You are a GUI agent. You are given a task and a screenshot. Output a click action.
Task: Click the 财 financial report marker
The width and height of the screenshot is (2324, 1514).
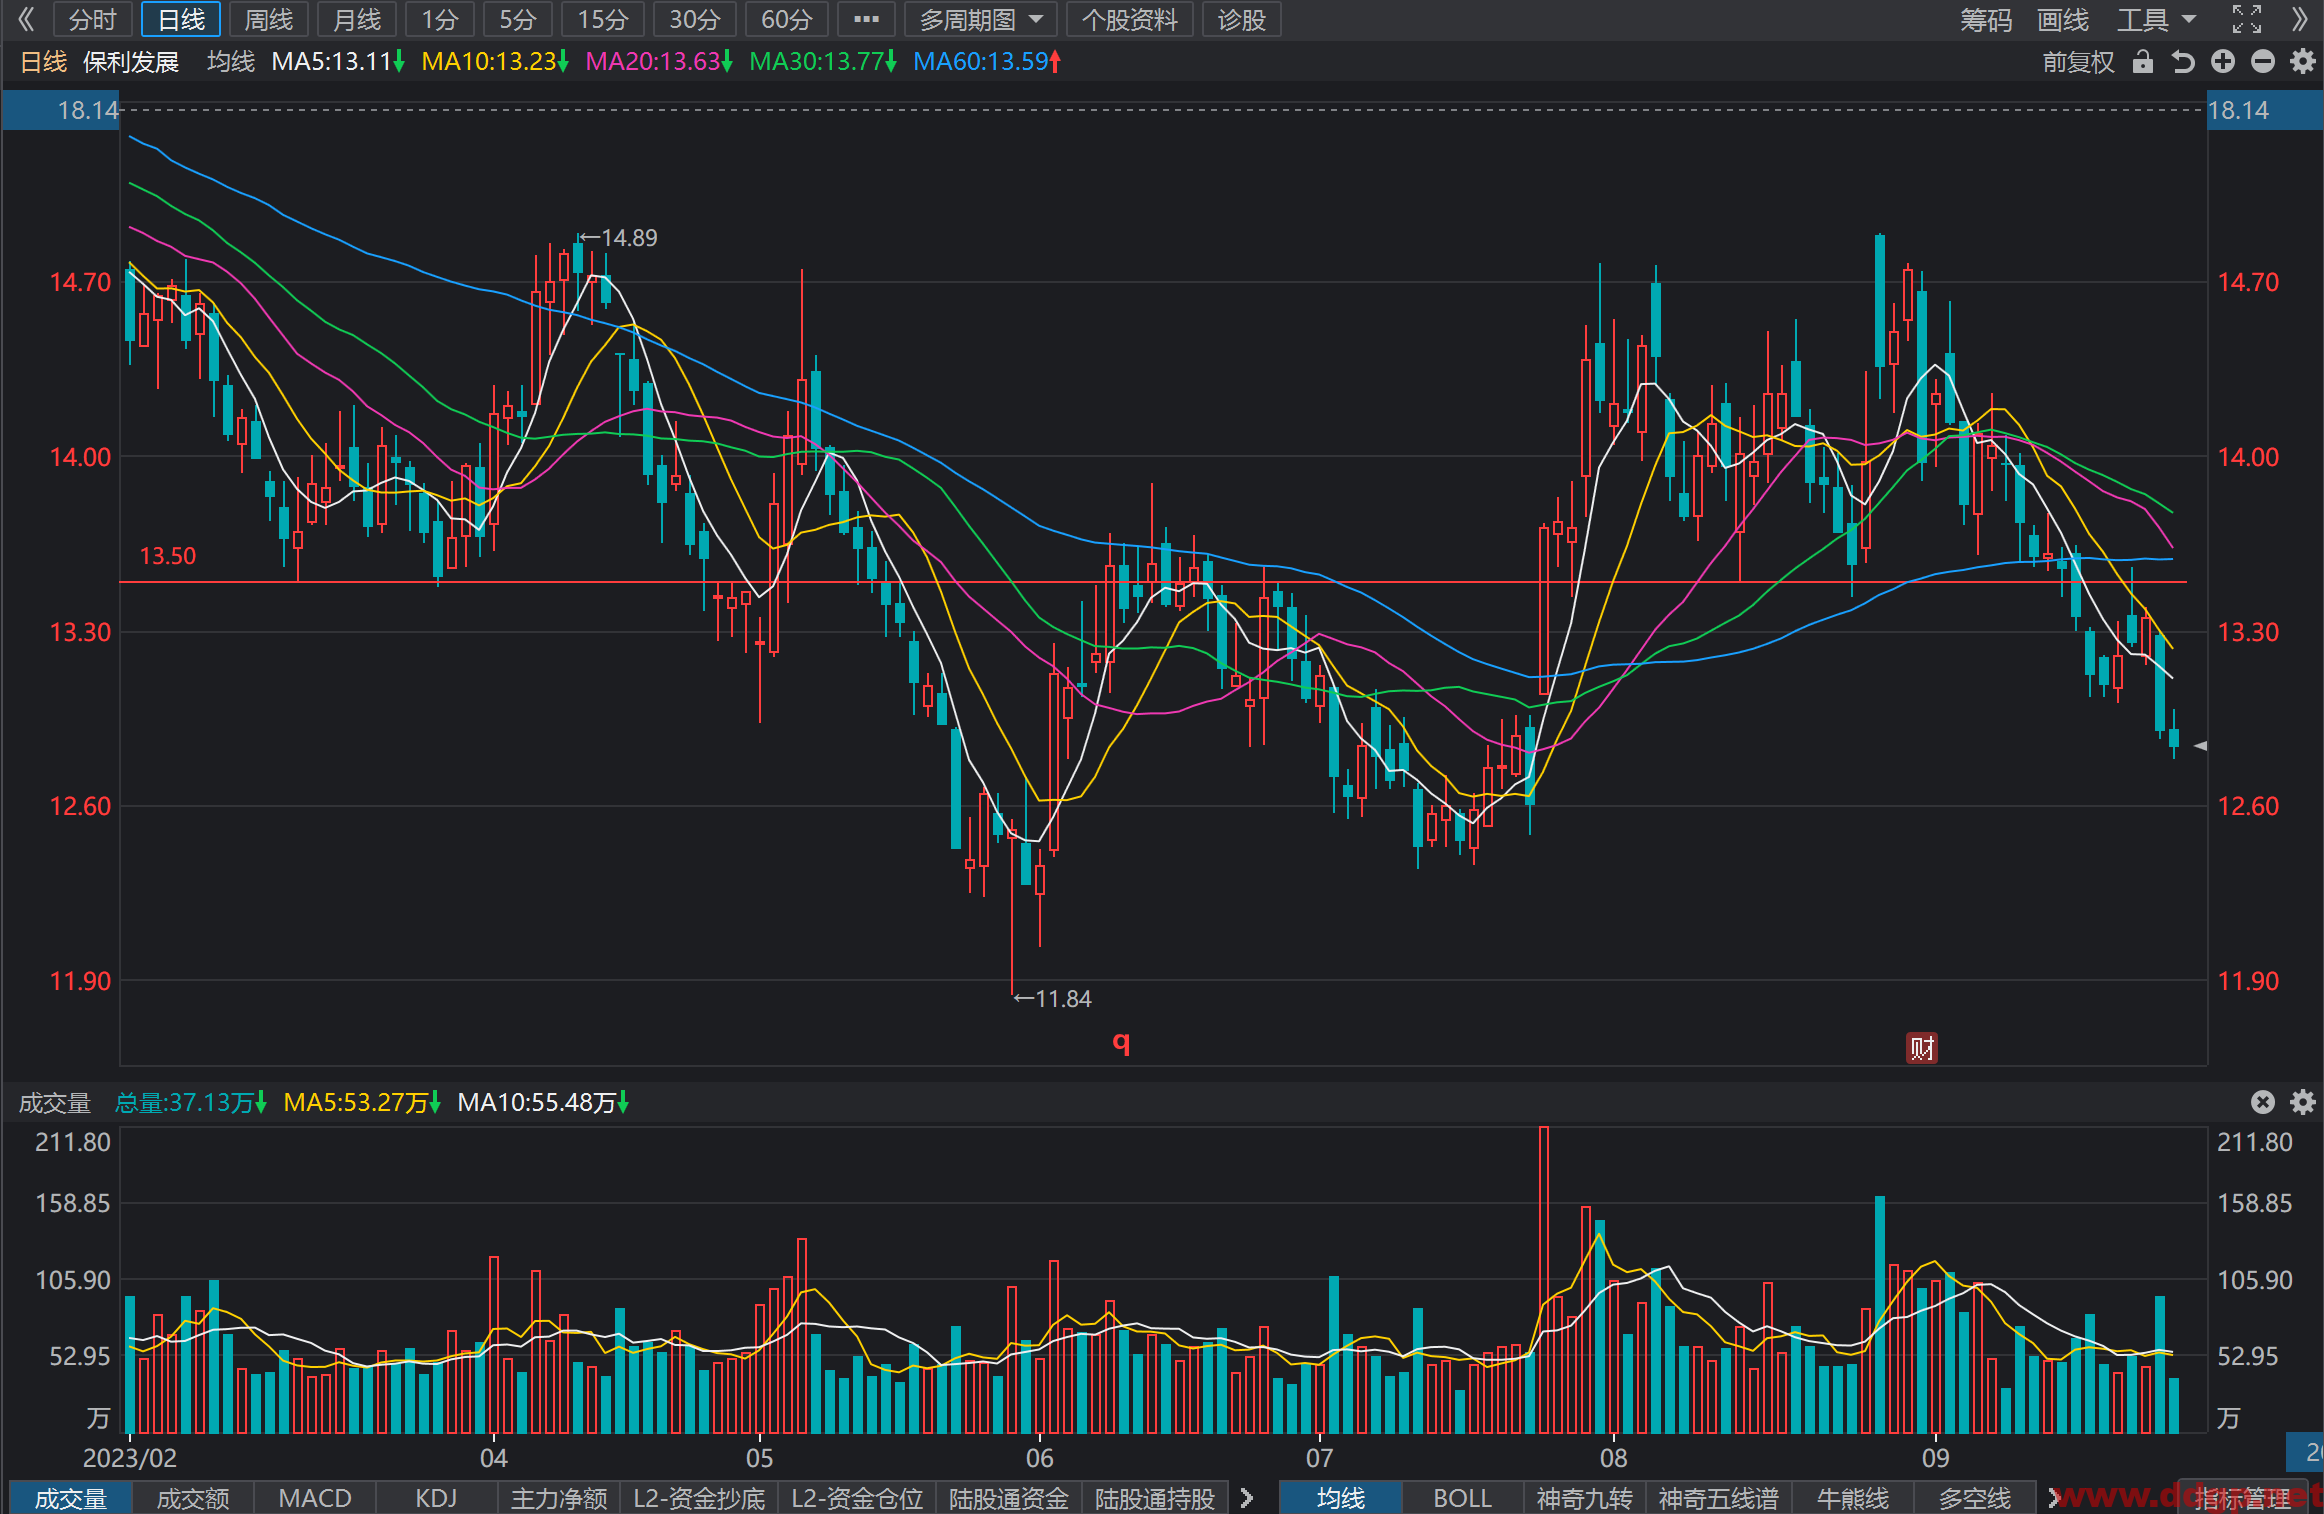[x=1921, y=1047]
